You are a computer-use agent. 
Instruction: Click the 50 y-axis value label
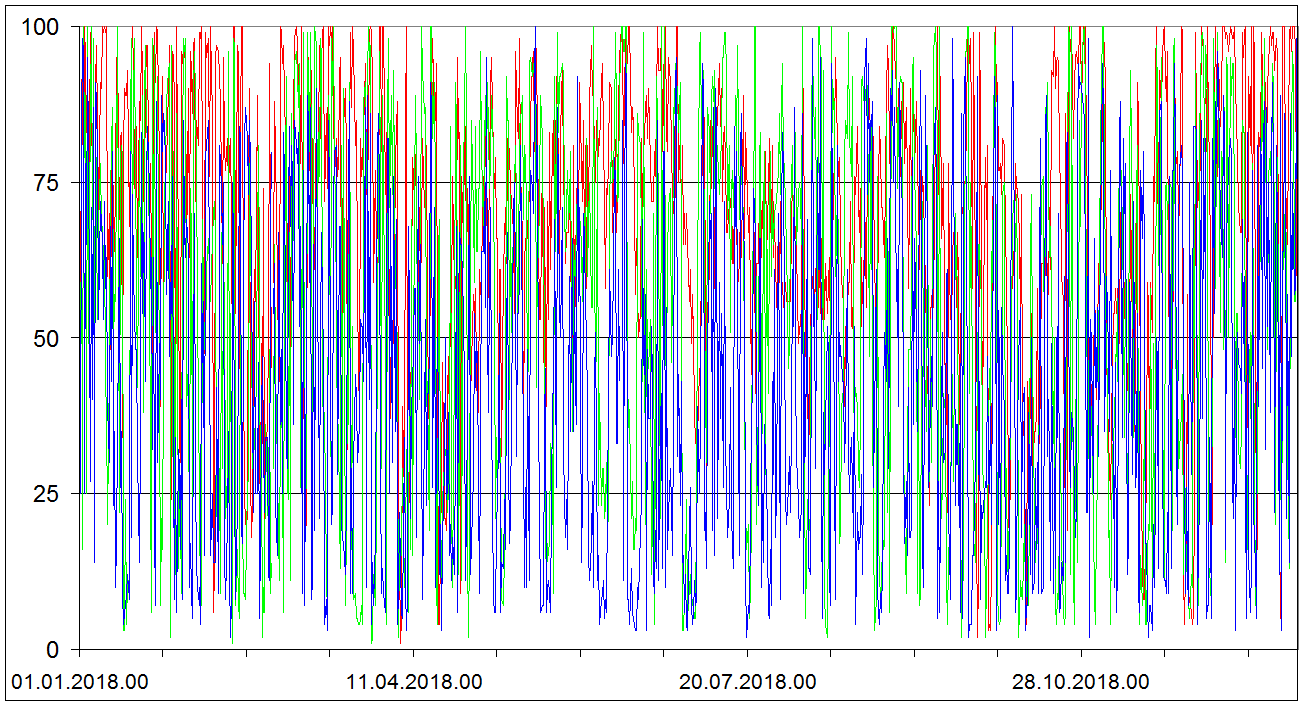(47, 338)
